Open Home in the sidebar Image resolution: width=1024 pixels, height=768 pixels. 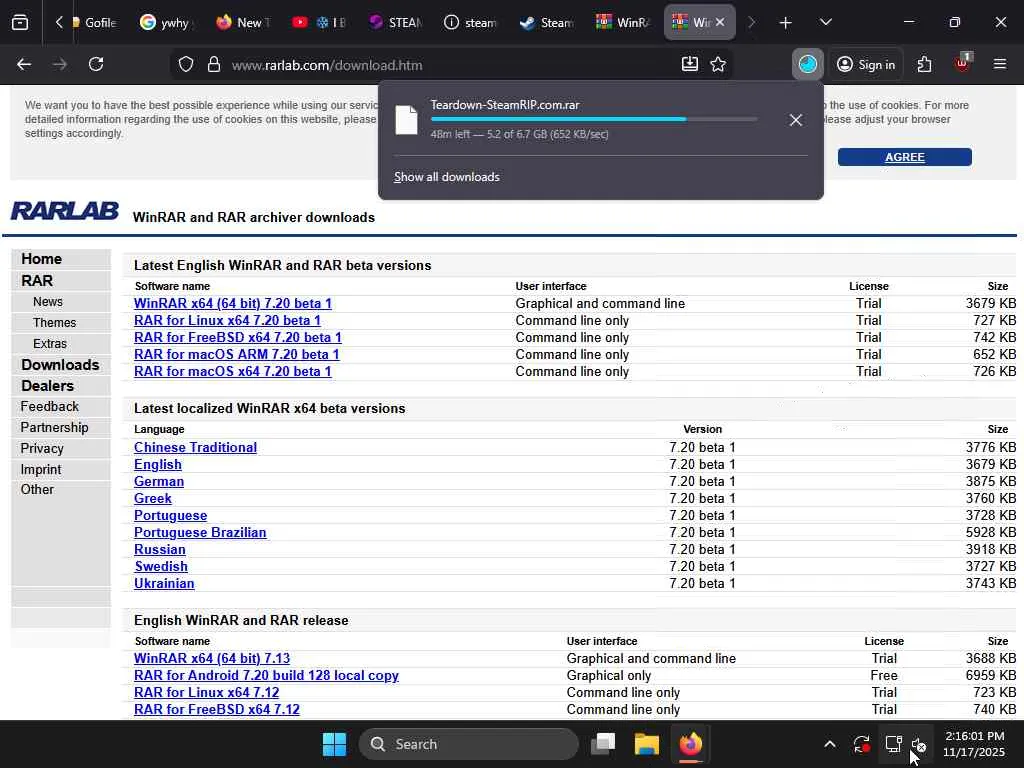(41, 259)
